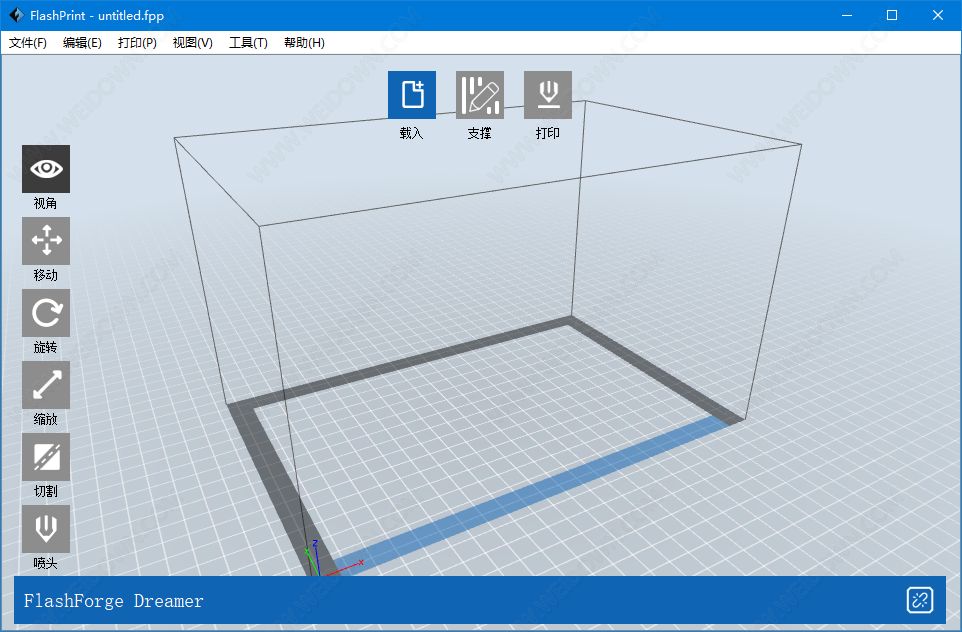Viewport: 962px width, 632px height.
Task: Pick the 切割 (Cut) tool
Action: pos(46,457)
